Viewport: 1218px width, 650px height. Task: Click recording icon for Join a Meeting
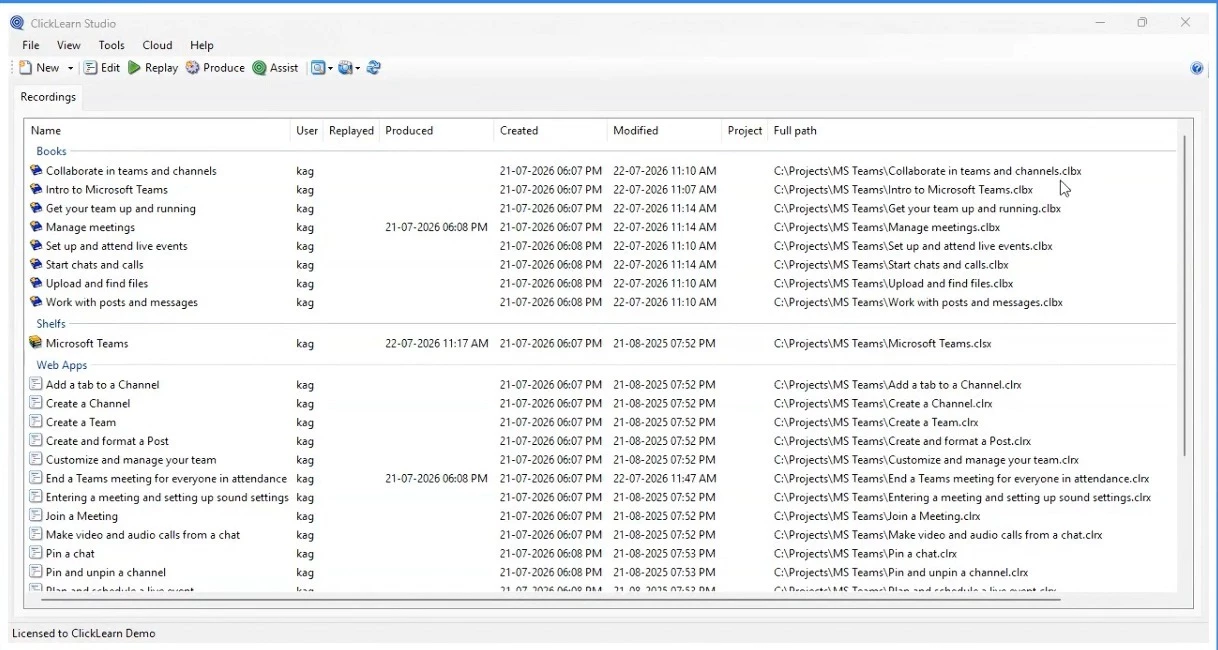tap(36, 516)
